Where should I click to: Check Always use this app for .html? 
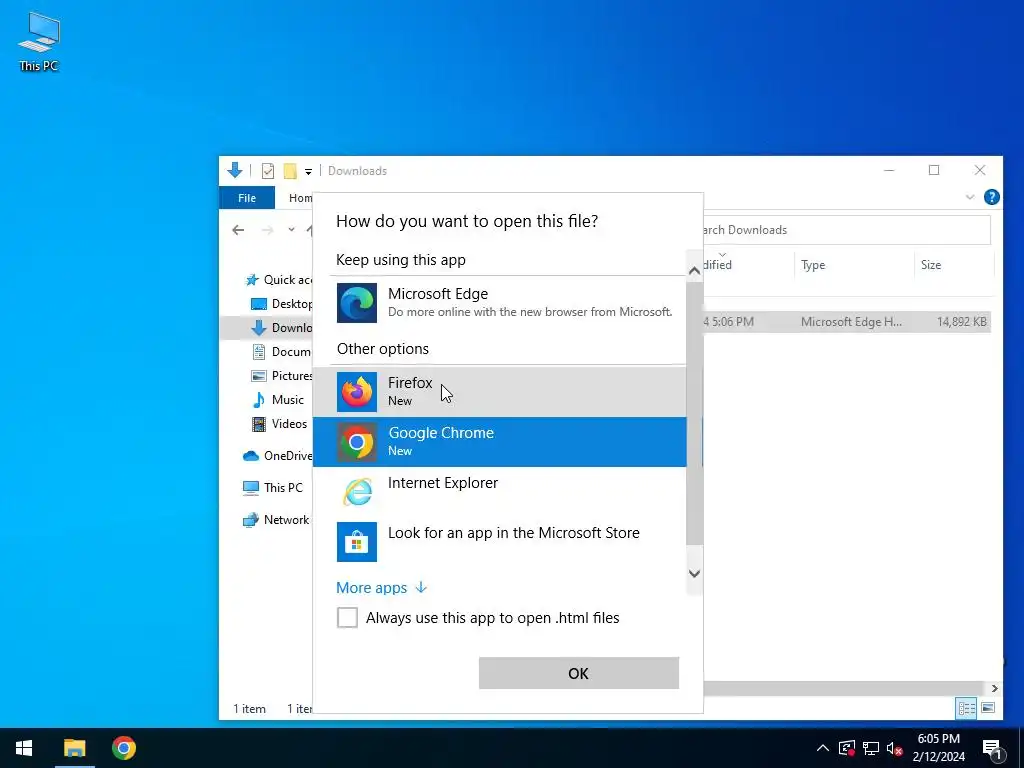pyautogui.click(x=347, y=617)
